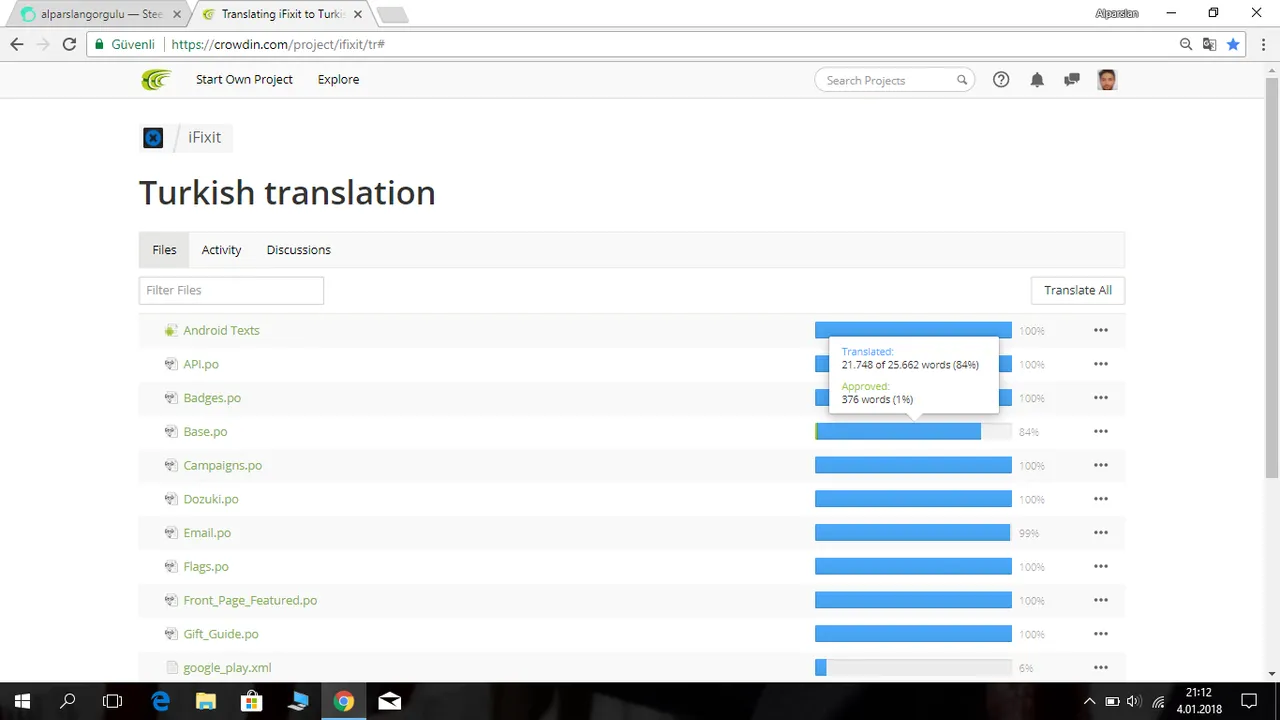This screenshot has height=720, width=1280.
Task: Bookmark page with the star icon
Action: 1233,44
